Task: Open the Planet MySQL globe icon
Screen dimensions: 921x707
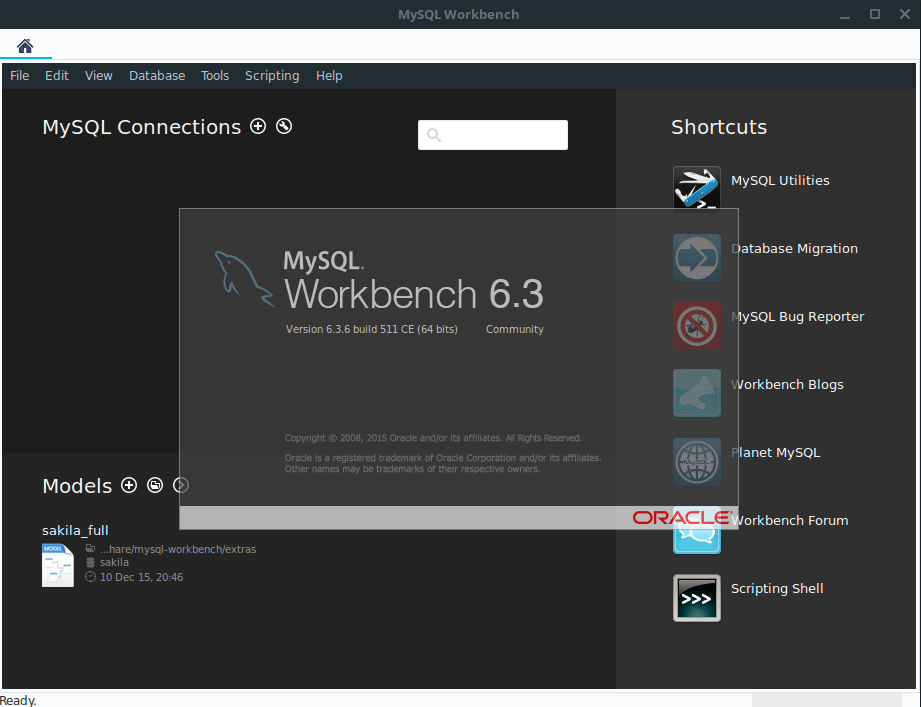Action: coord(696,461)
